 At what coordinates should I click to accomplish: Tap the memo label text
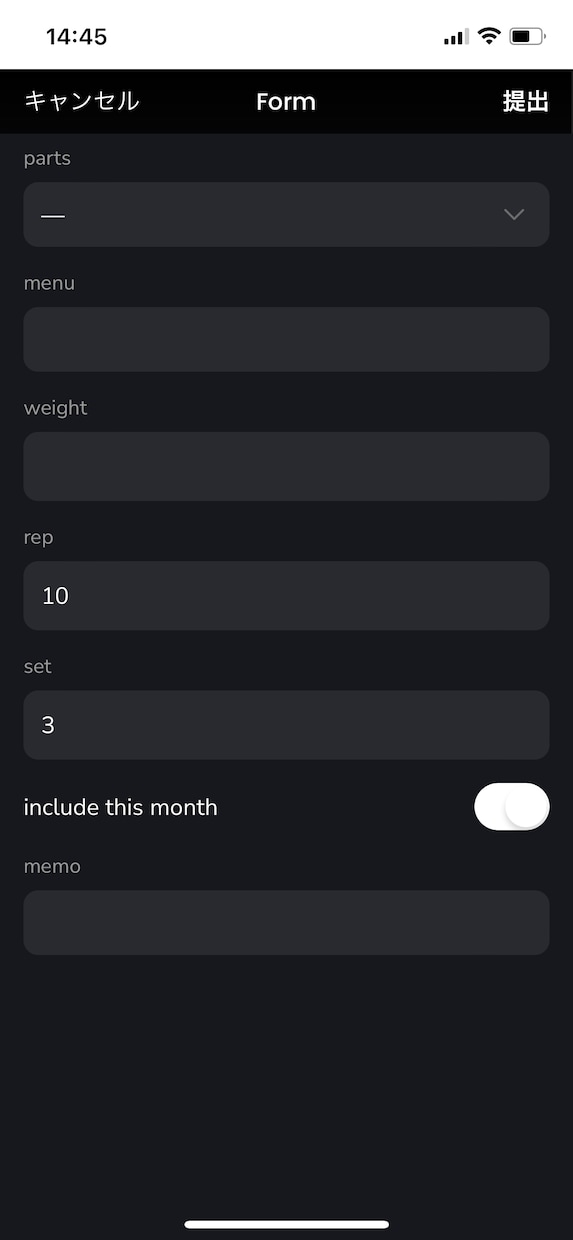pyautogui.click(x=52, y=866)
